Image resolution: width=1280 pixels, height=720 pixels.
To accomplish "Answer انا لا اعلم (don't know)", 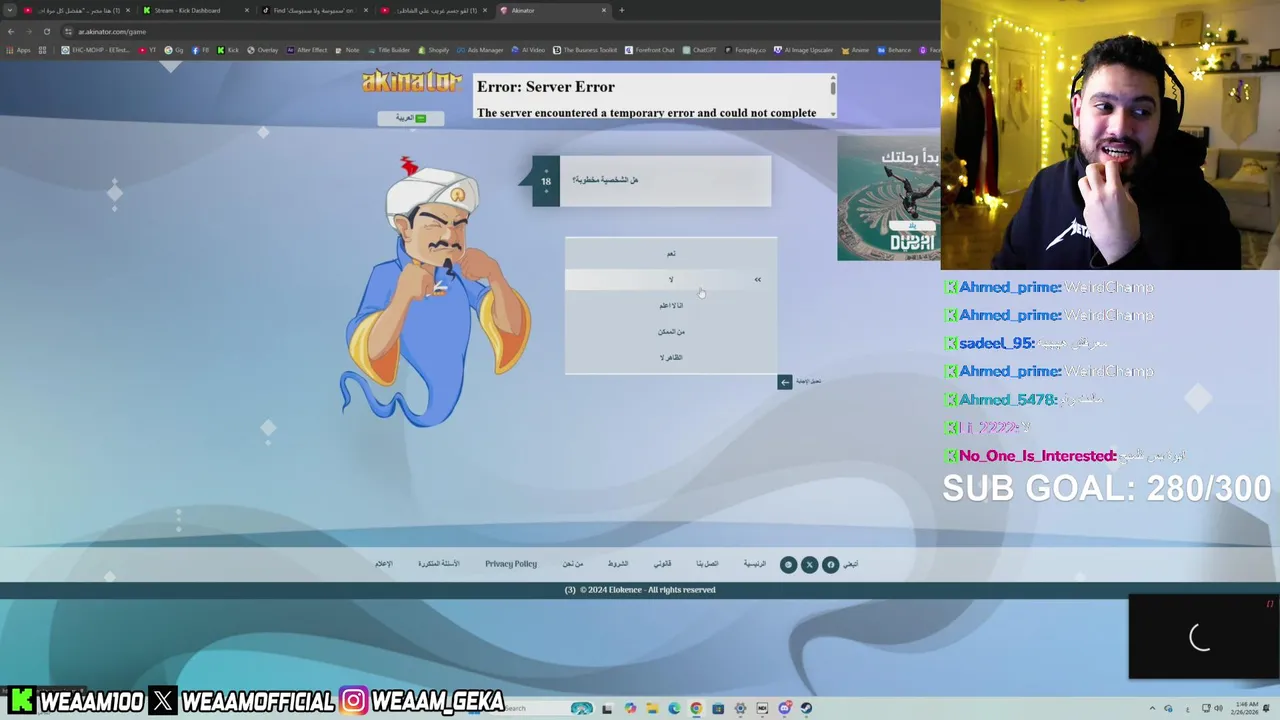I will (671, 305).
